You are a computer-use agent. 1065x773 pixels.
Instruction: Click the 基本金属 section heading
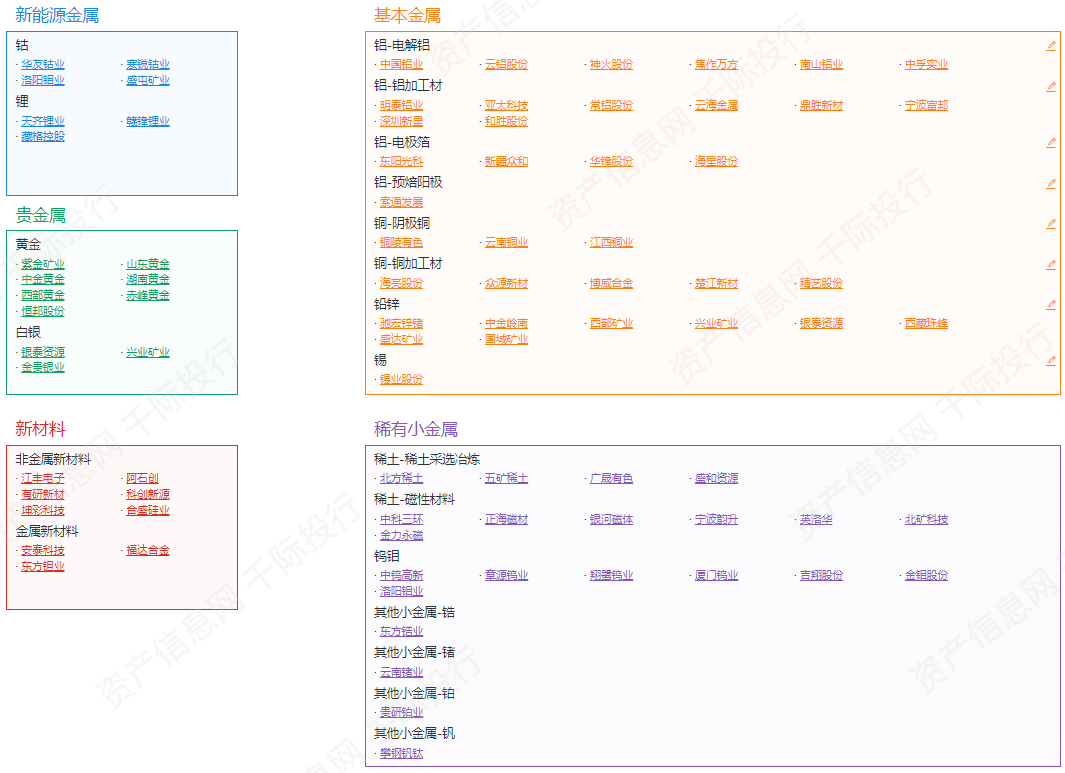(407, 16)
